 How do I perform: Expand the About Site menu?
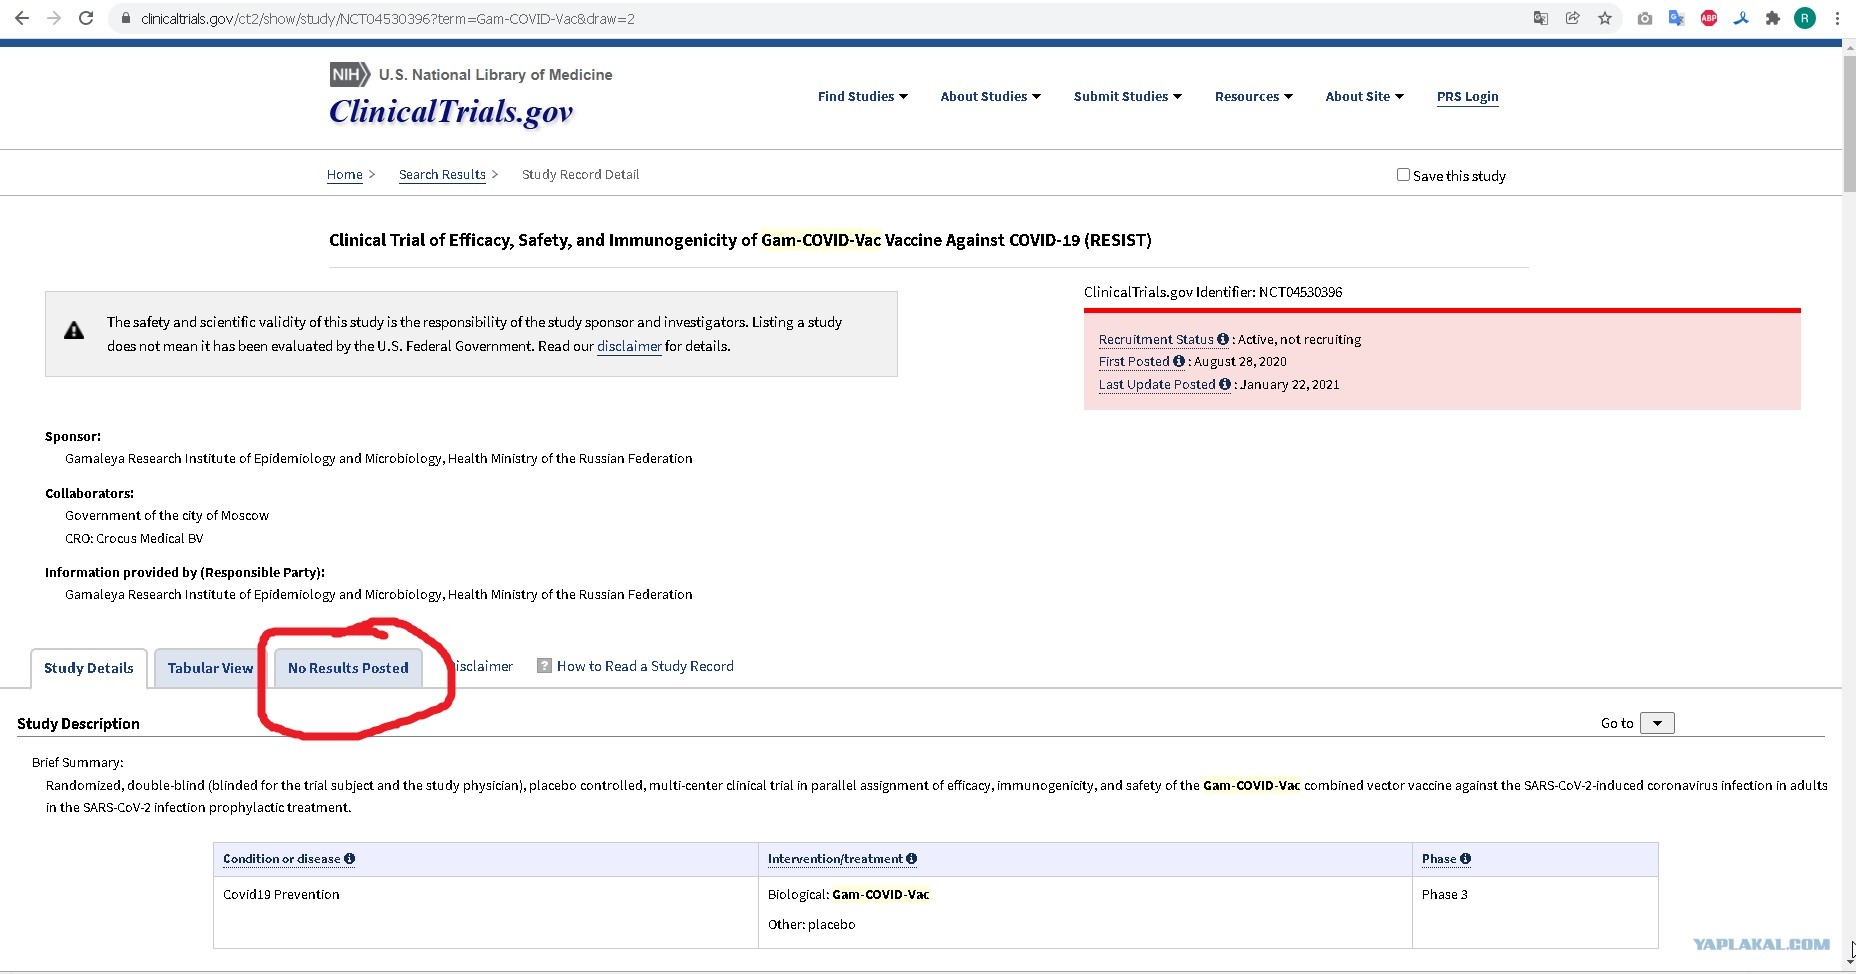tap(1365, 96)
